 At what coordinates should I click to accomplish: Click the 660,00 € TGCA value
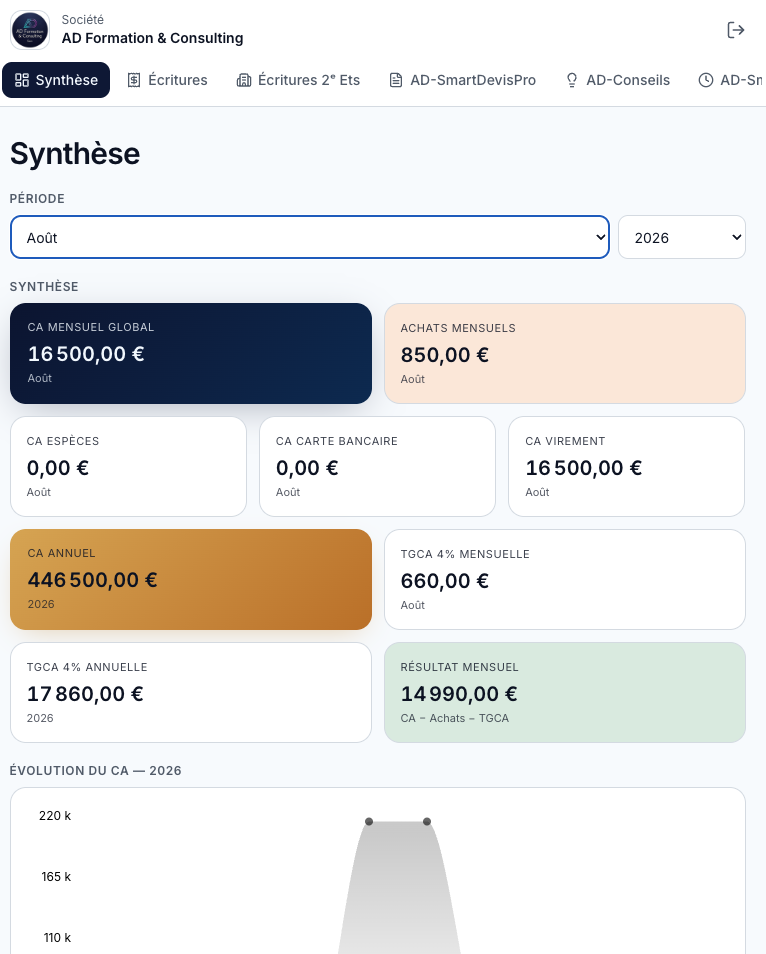click(445, 581)
